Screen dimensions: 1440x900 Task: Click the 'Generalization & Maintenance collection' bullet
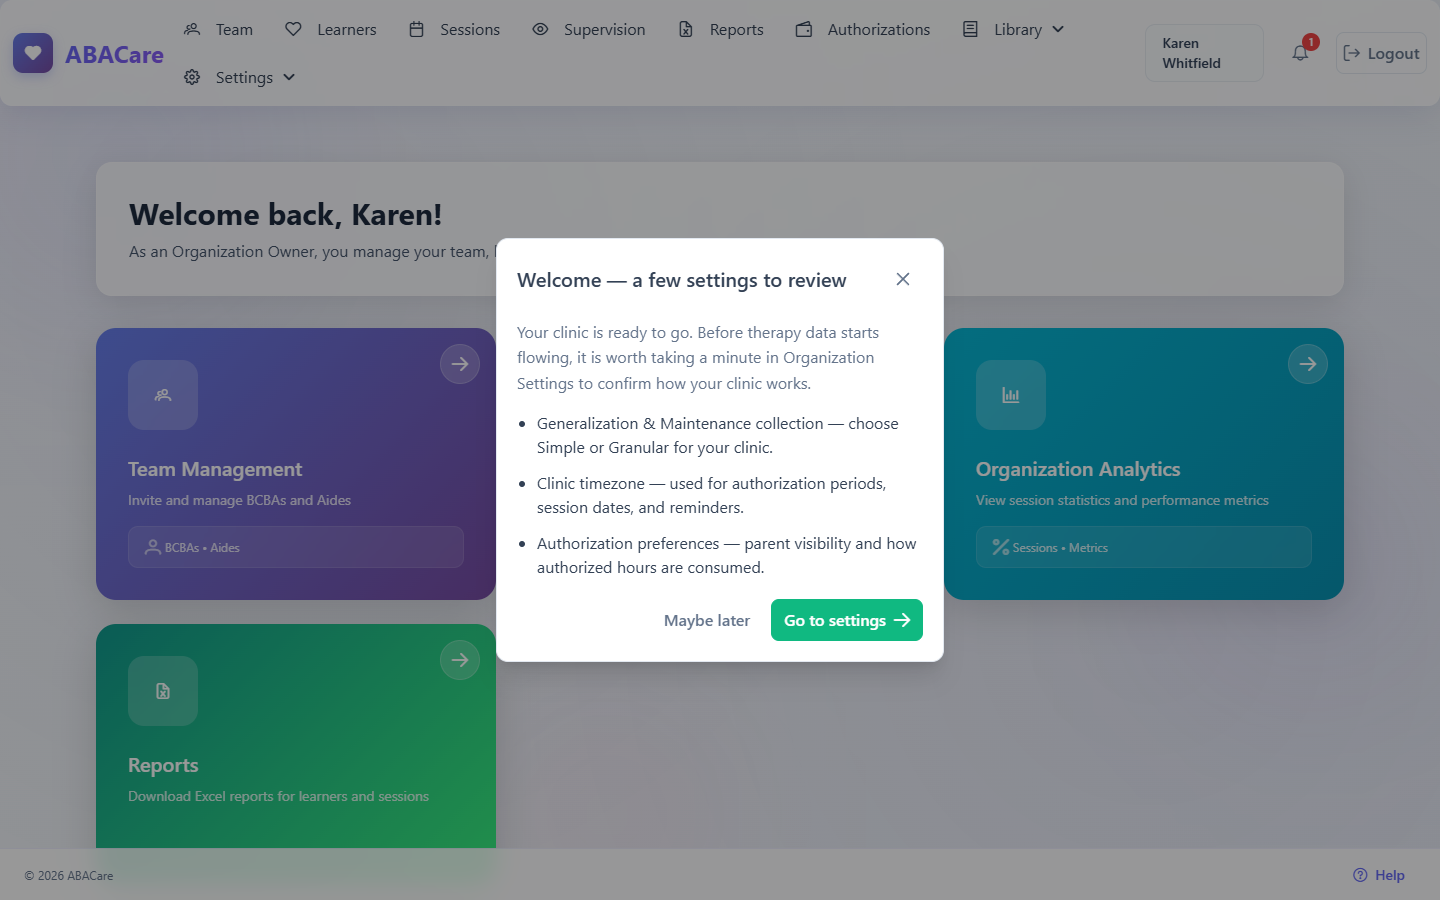pos(718,435)
